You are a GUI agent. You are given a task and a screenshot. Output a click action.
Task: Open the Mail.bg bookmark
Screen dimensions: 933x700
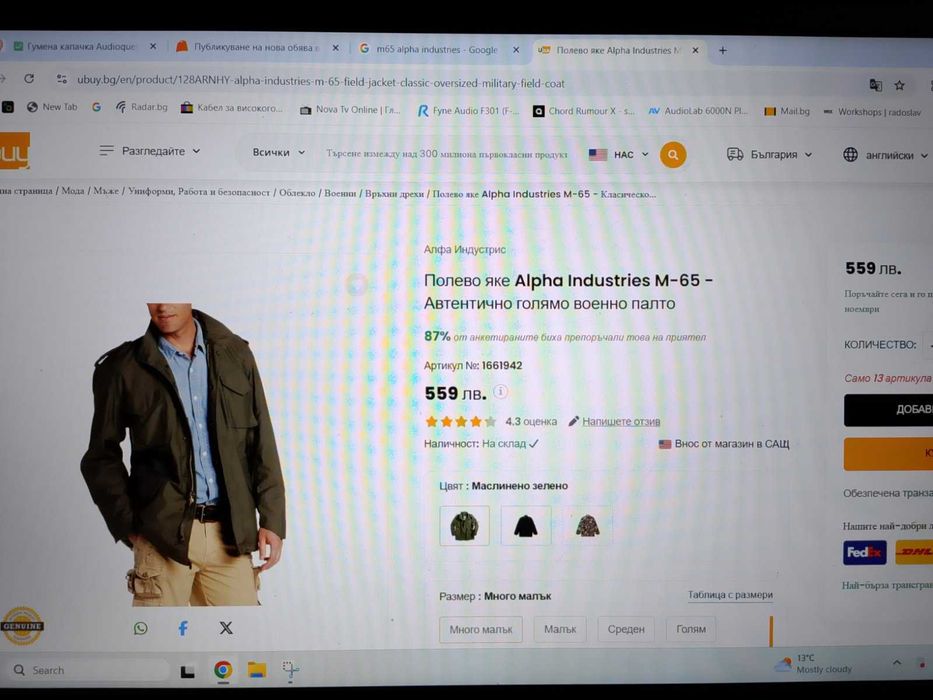click(787, 111)
